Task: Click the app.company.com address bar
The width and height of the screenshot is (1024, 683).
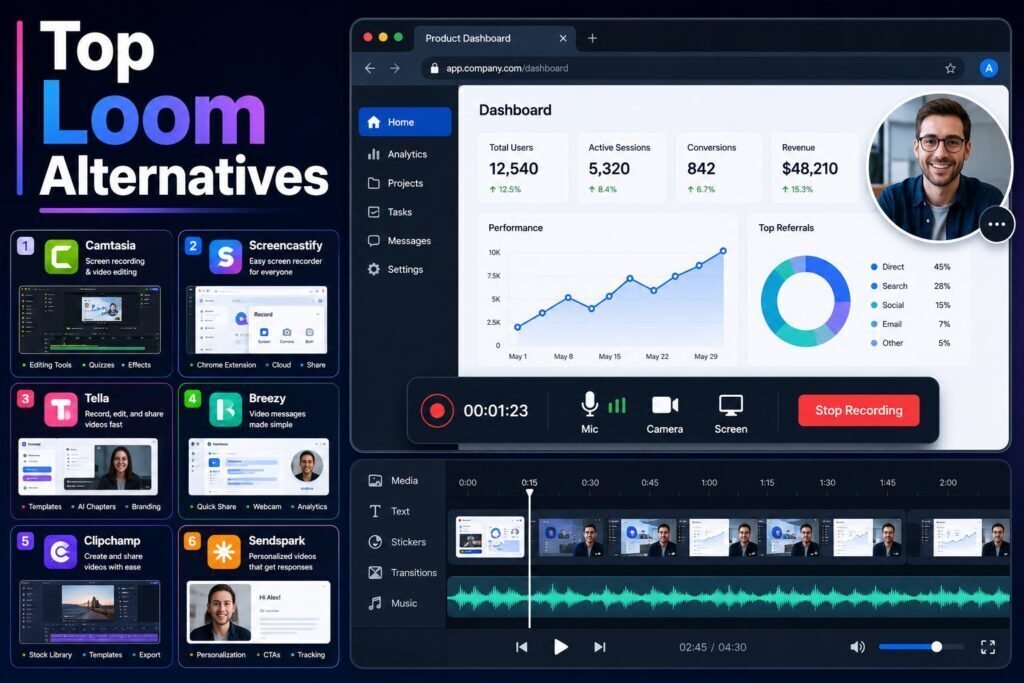Action: (x=692, y=68)
